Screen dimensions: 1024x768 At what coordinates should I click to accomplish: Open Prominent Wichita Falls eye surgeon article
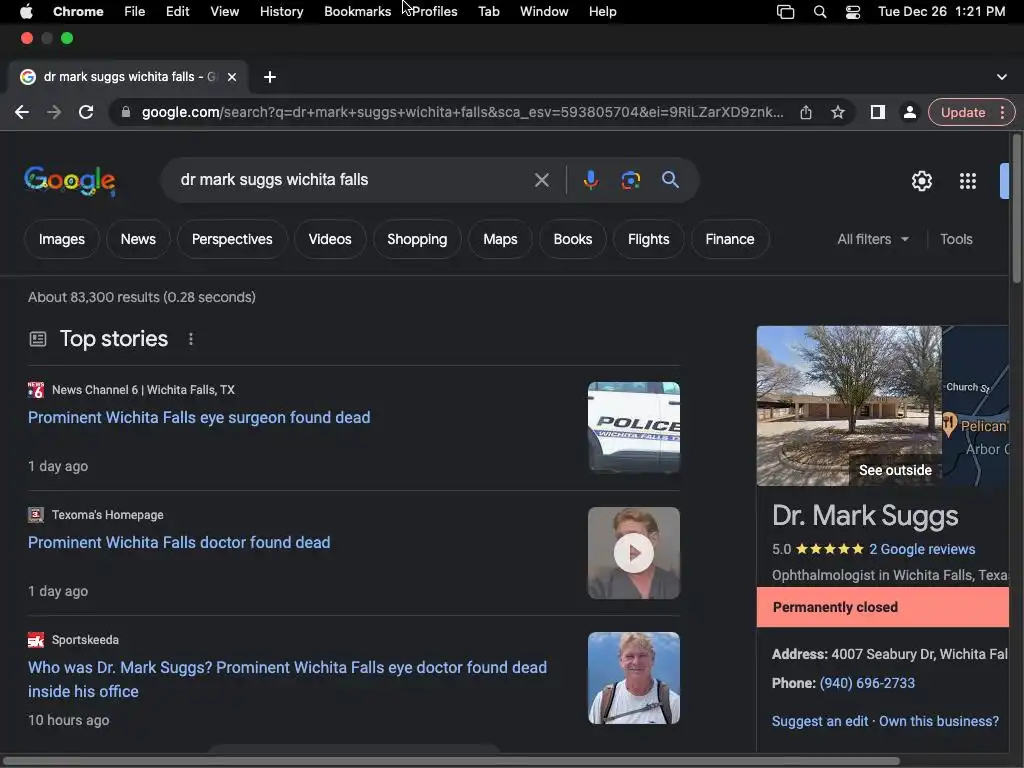point(199,417)
